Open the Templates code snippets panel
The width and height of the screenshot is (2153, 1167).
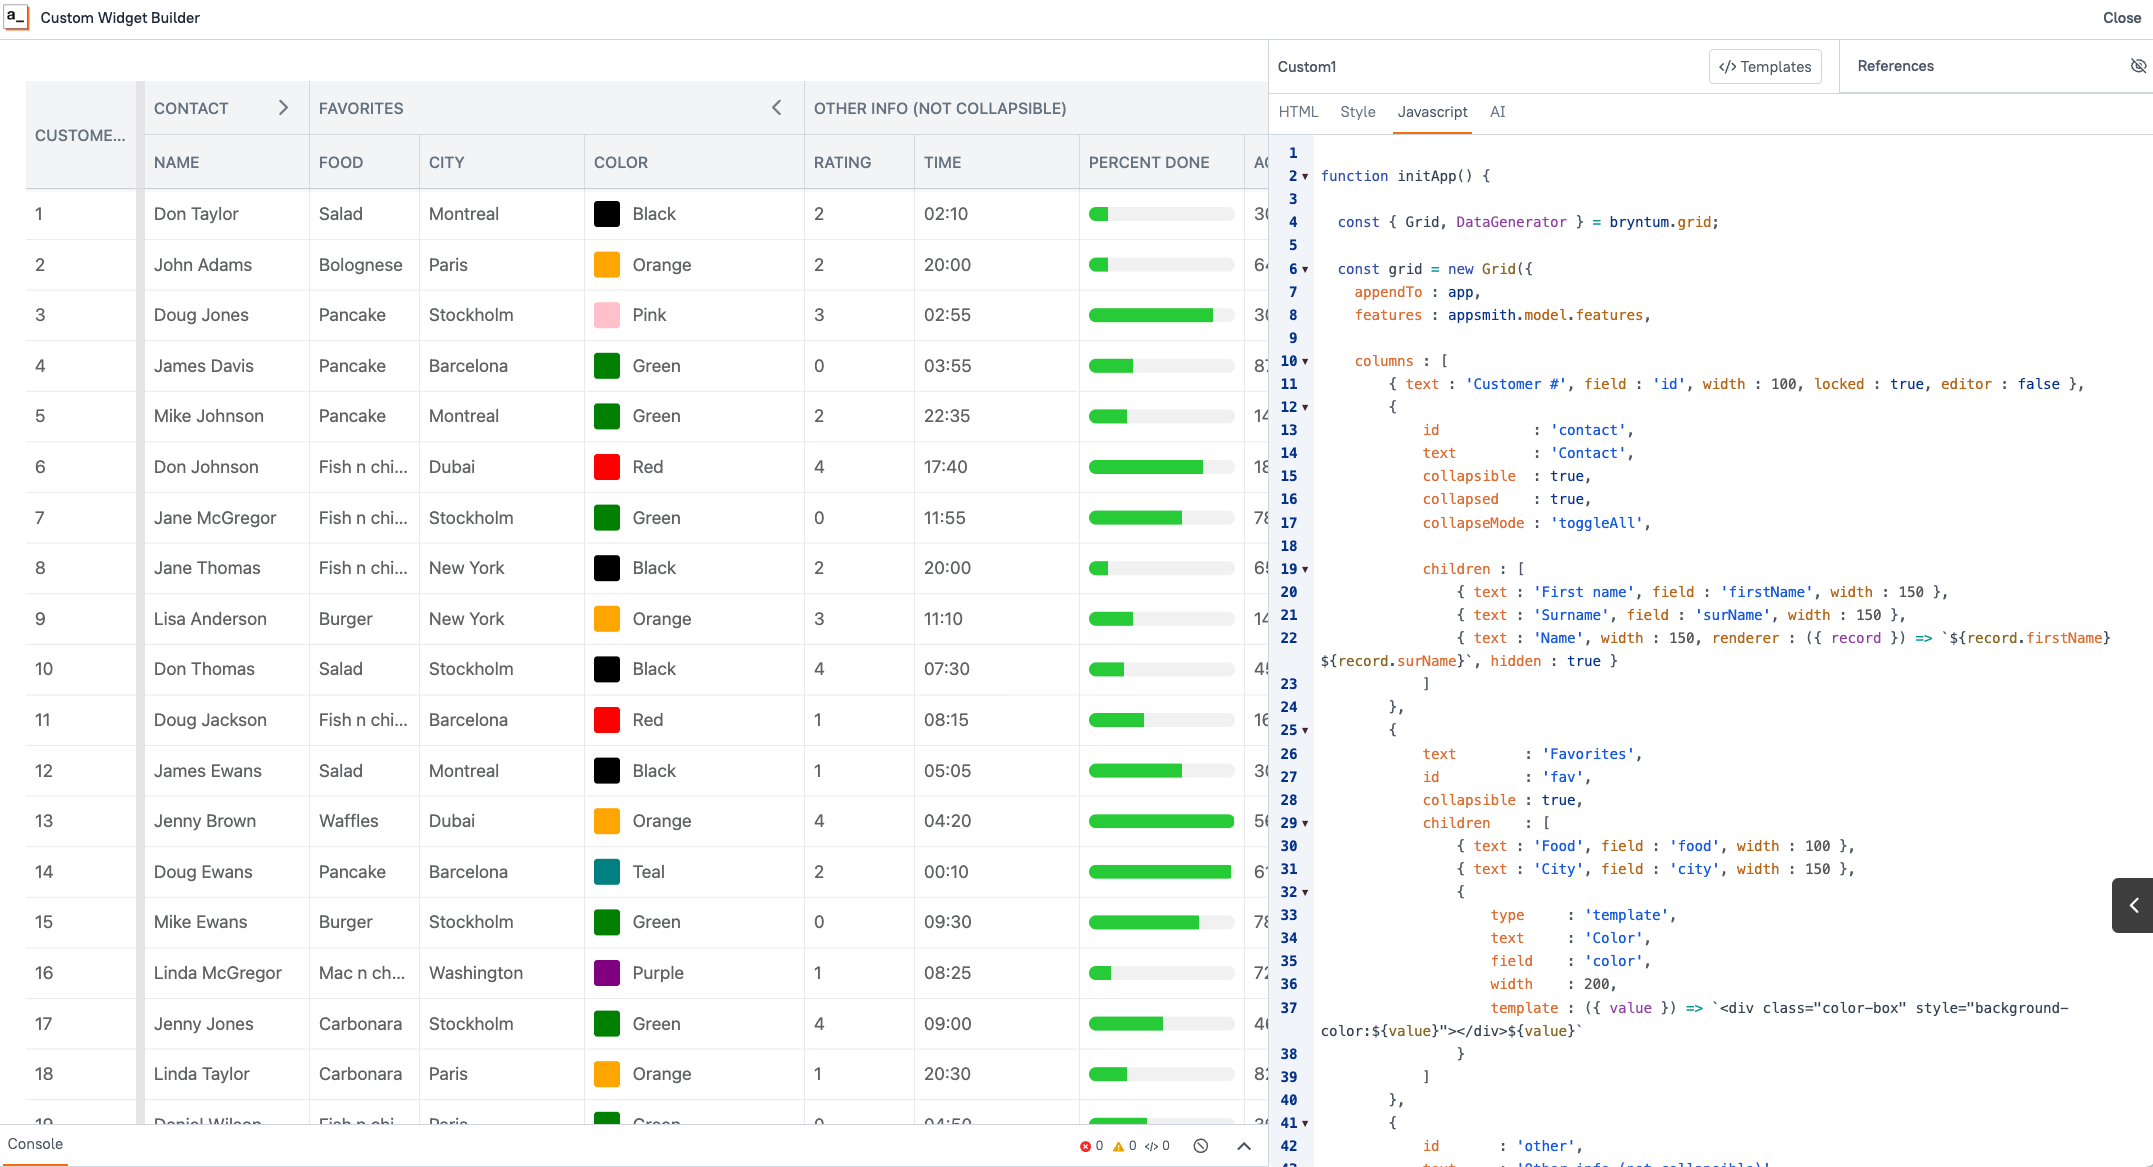(1764, 66)
